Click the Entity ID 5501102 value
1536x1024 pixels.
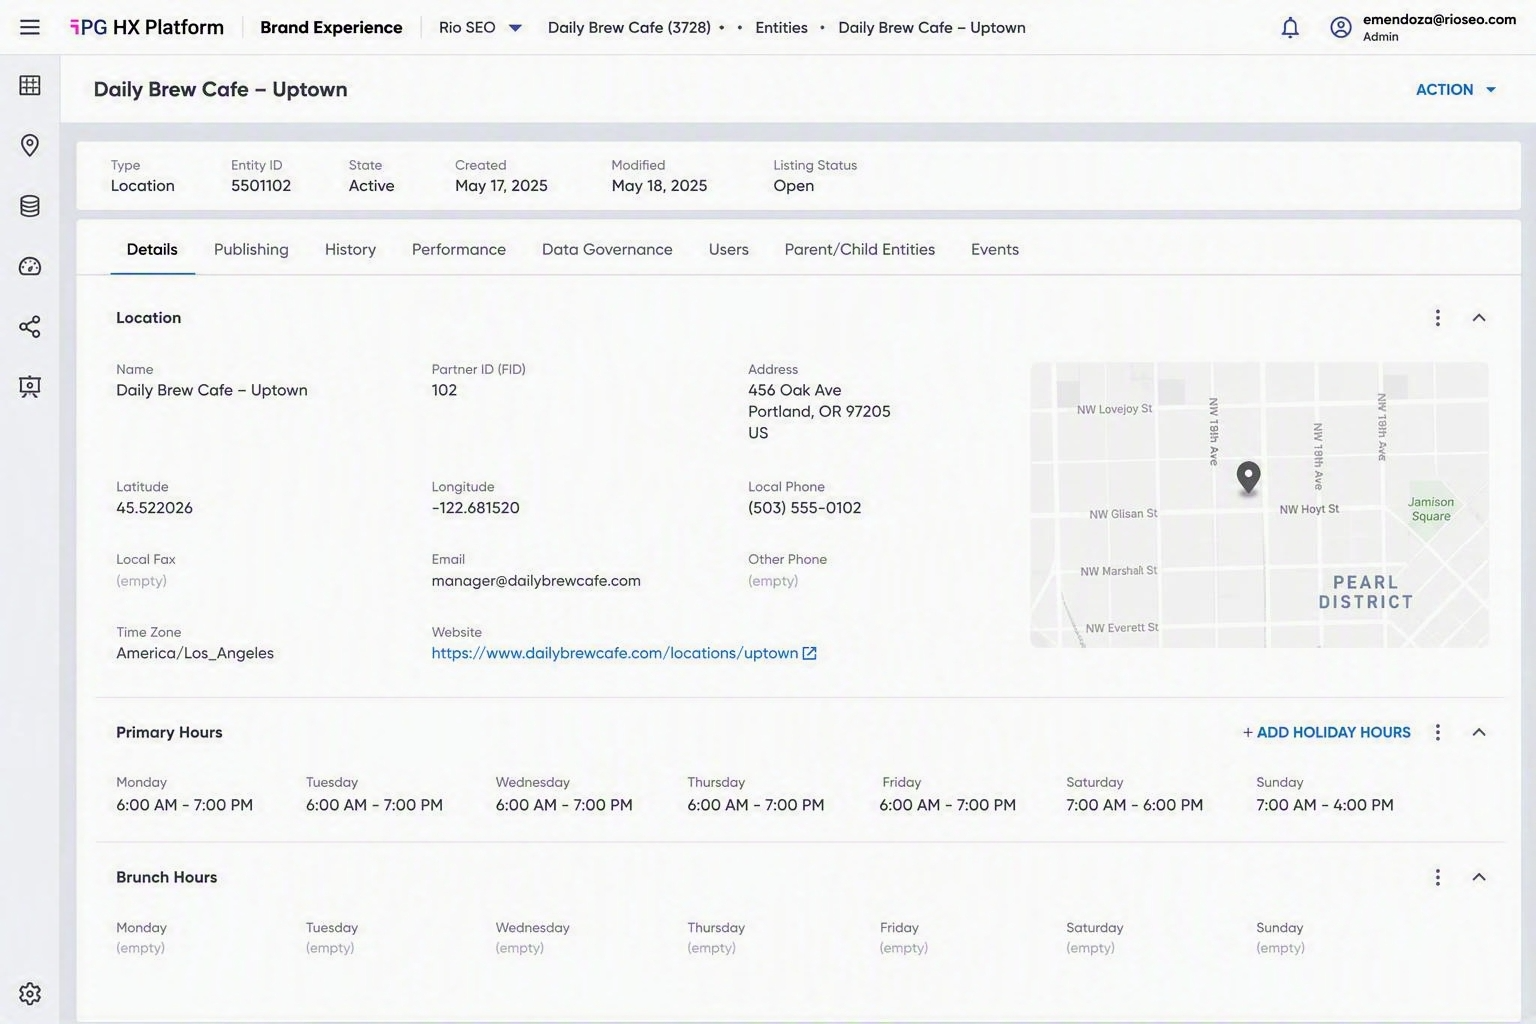click(x=261, y=186)
